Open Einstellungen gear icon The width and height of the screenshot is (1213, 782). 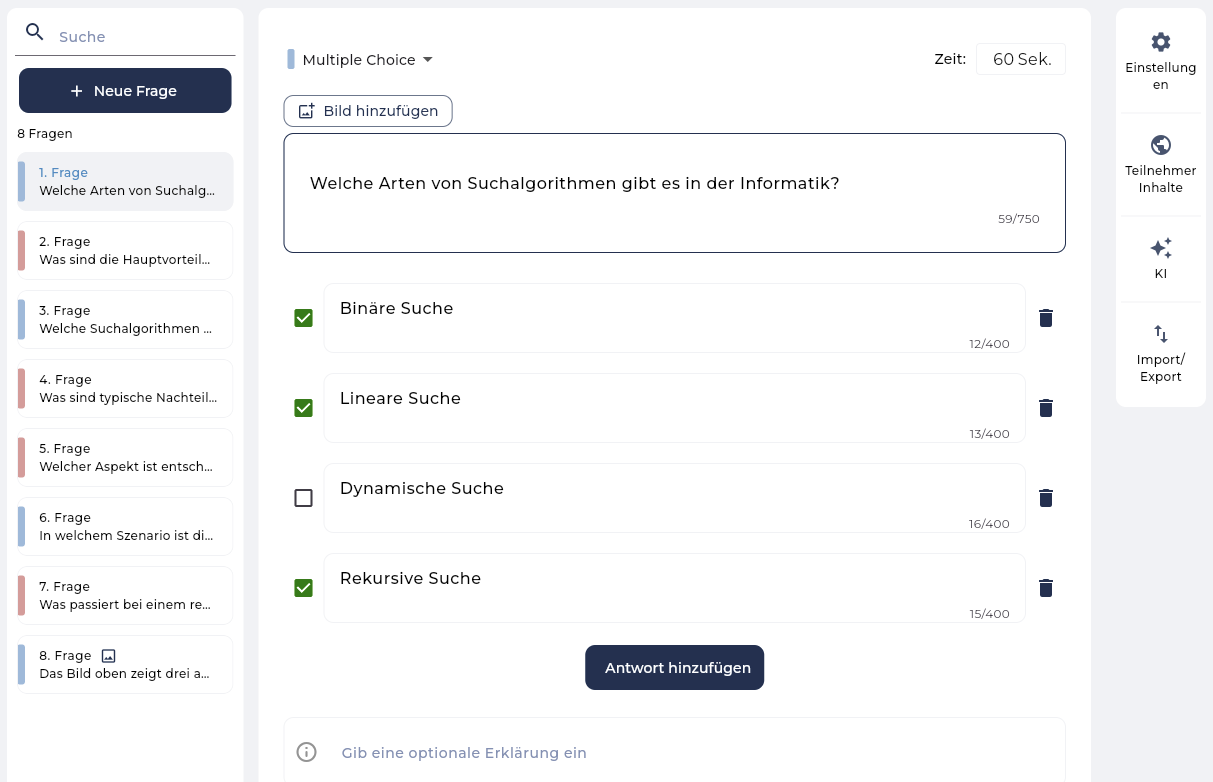(1160, 42)
